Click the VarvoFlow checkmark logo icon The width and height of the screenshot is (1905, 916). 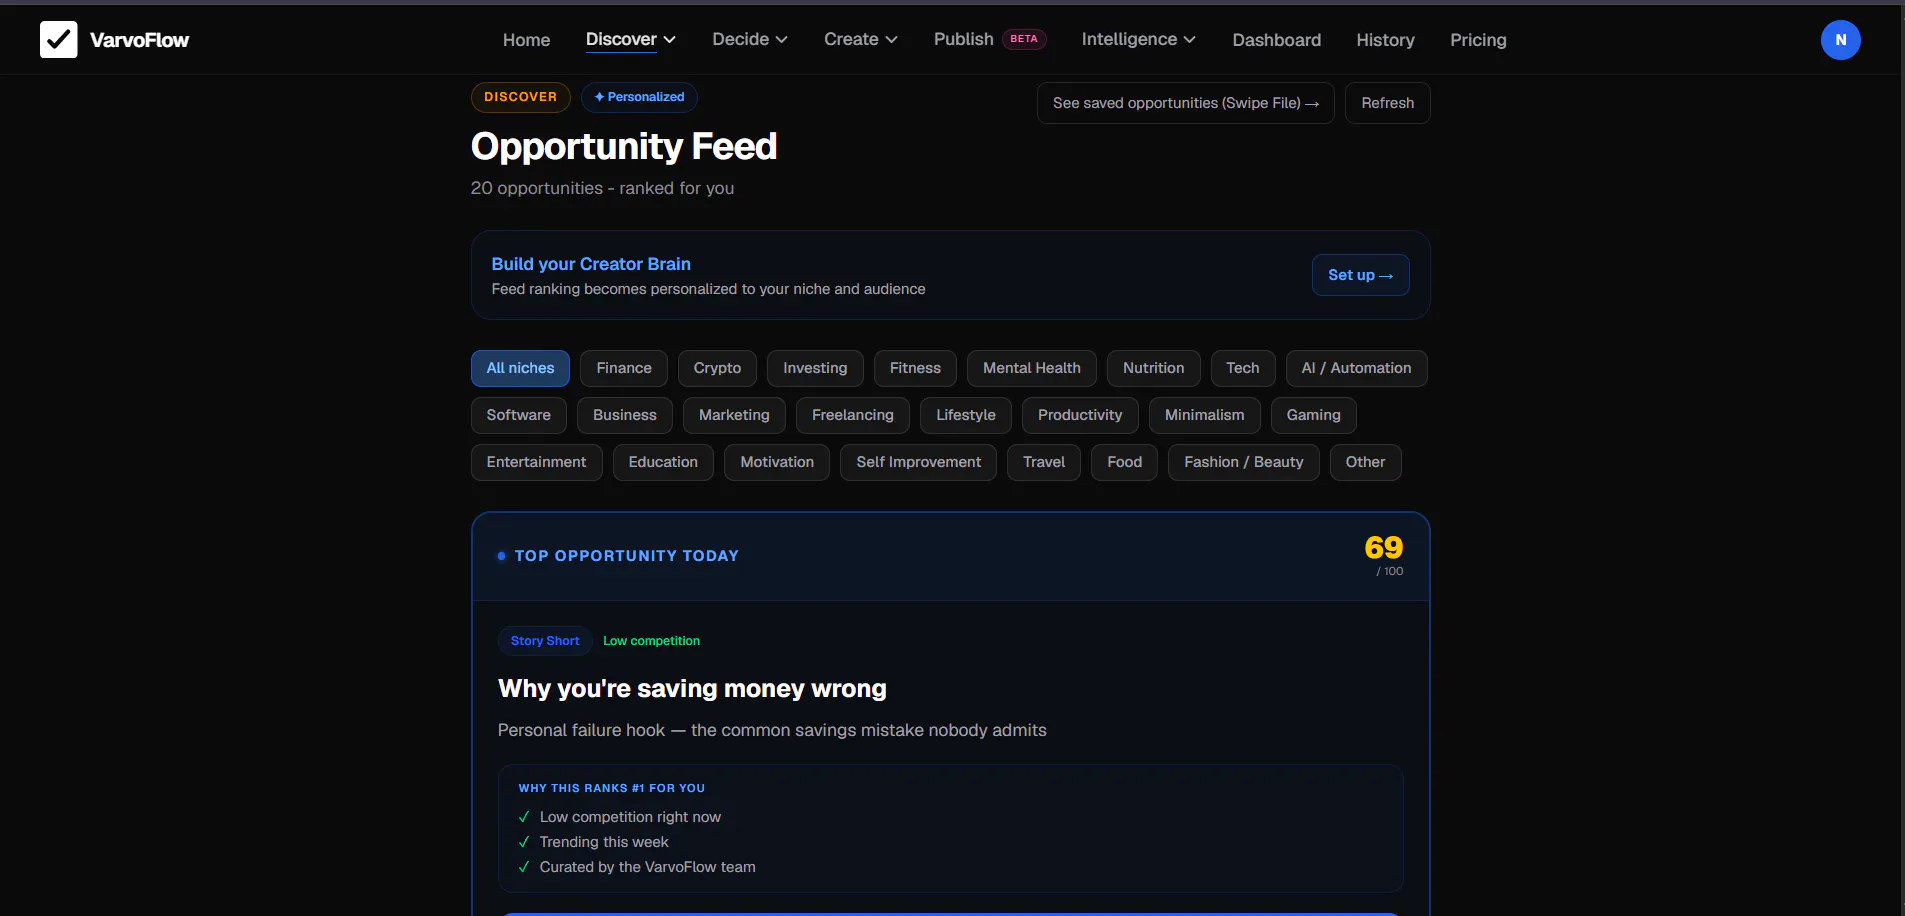58,40
